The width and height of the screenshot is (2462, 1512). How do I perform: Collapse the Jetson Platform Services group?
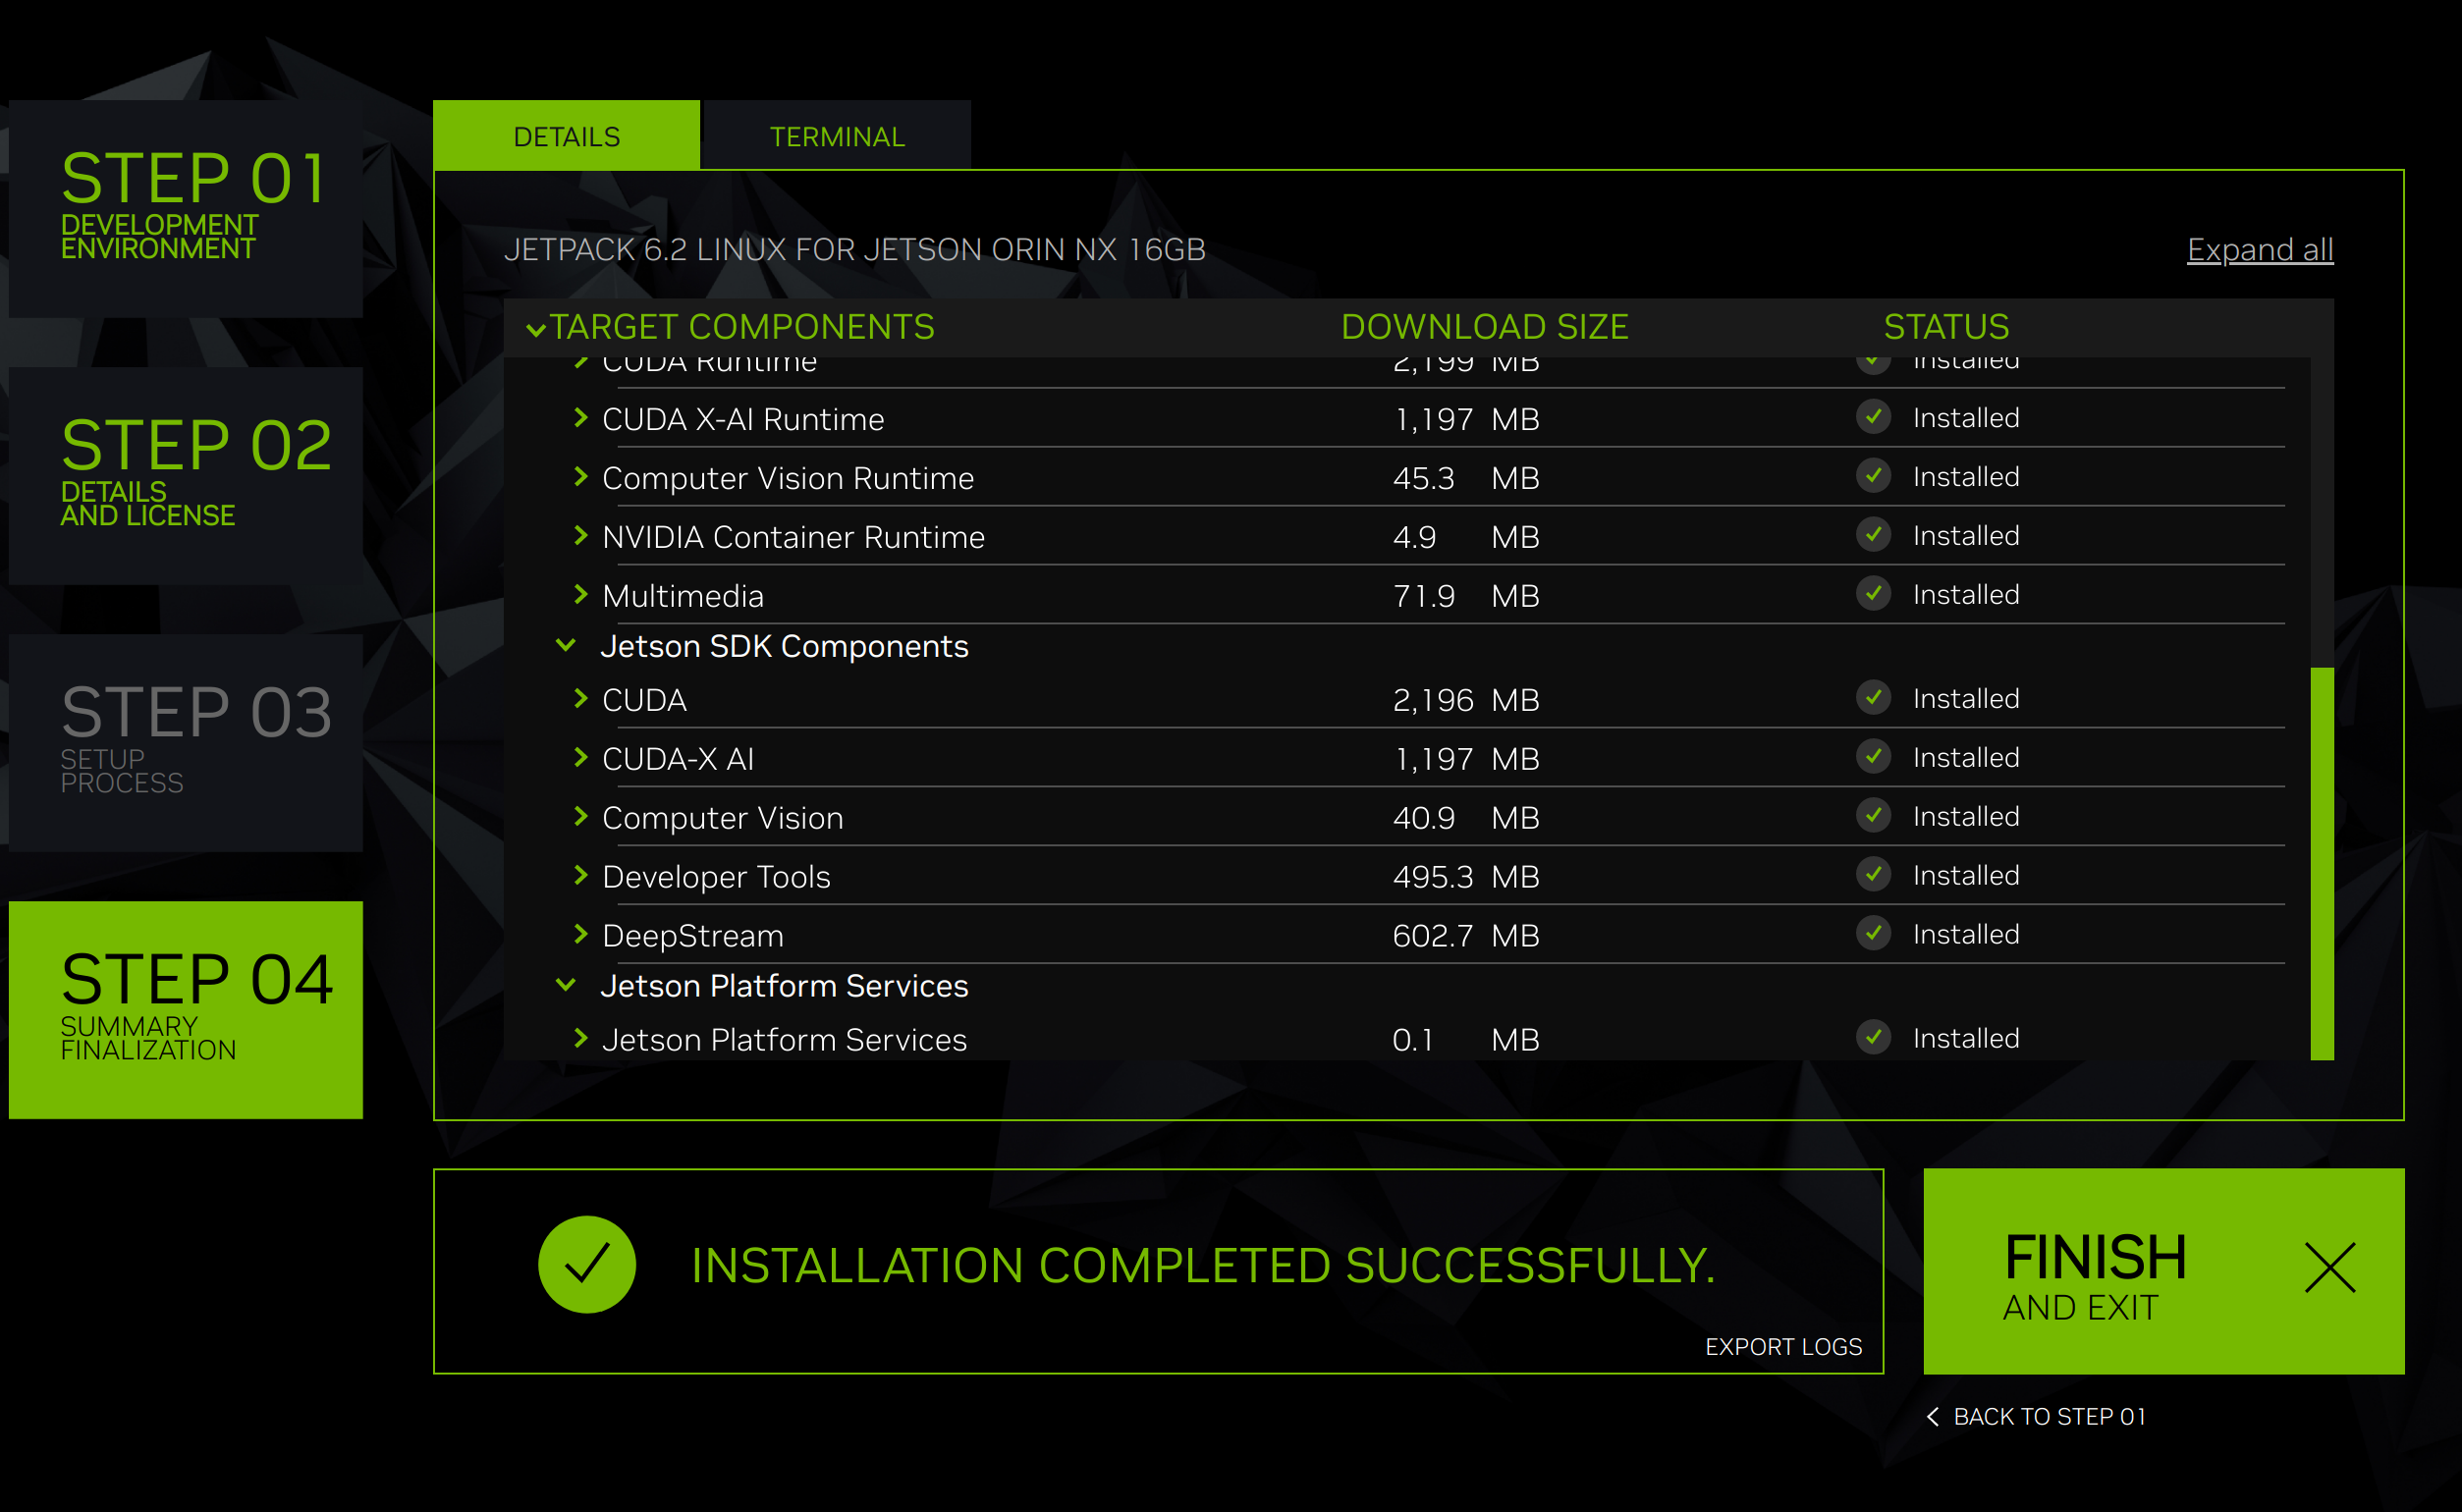pyautogui.click(x=566, y=986)
